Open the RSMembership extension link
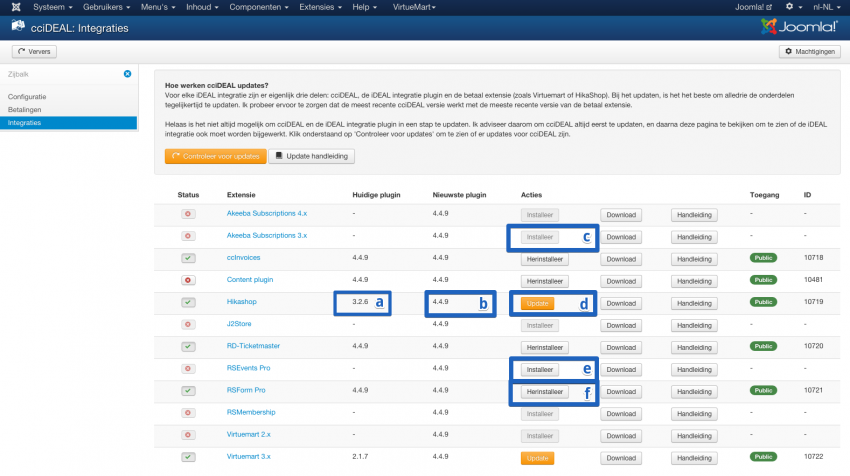This screenshot has width=850, height=476. click(251, 413)
